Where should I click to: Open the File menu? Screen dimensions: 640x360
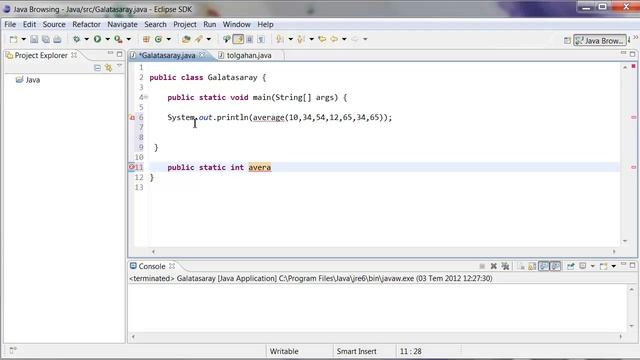coord(10,24)
